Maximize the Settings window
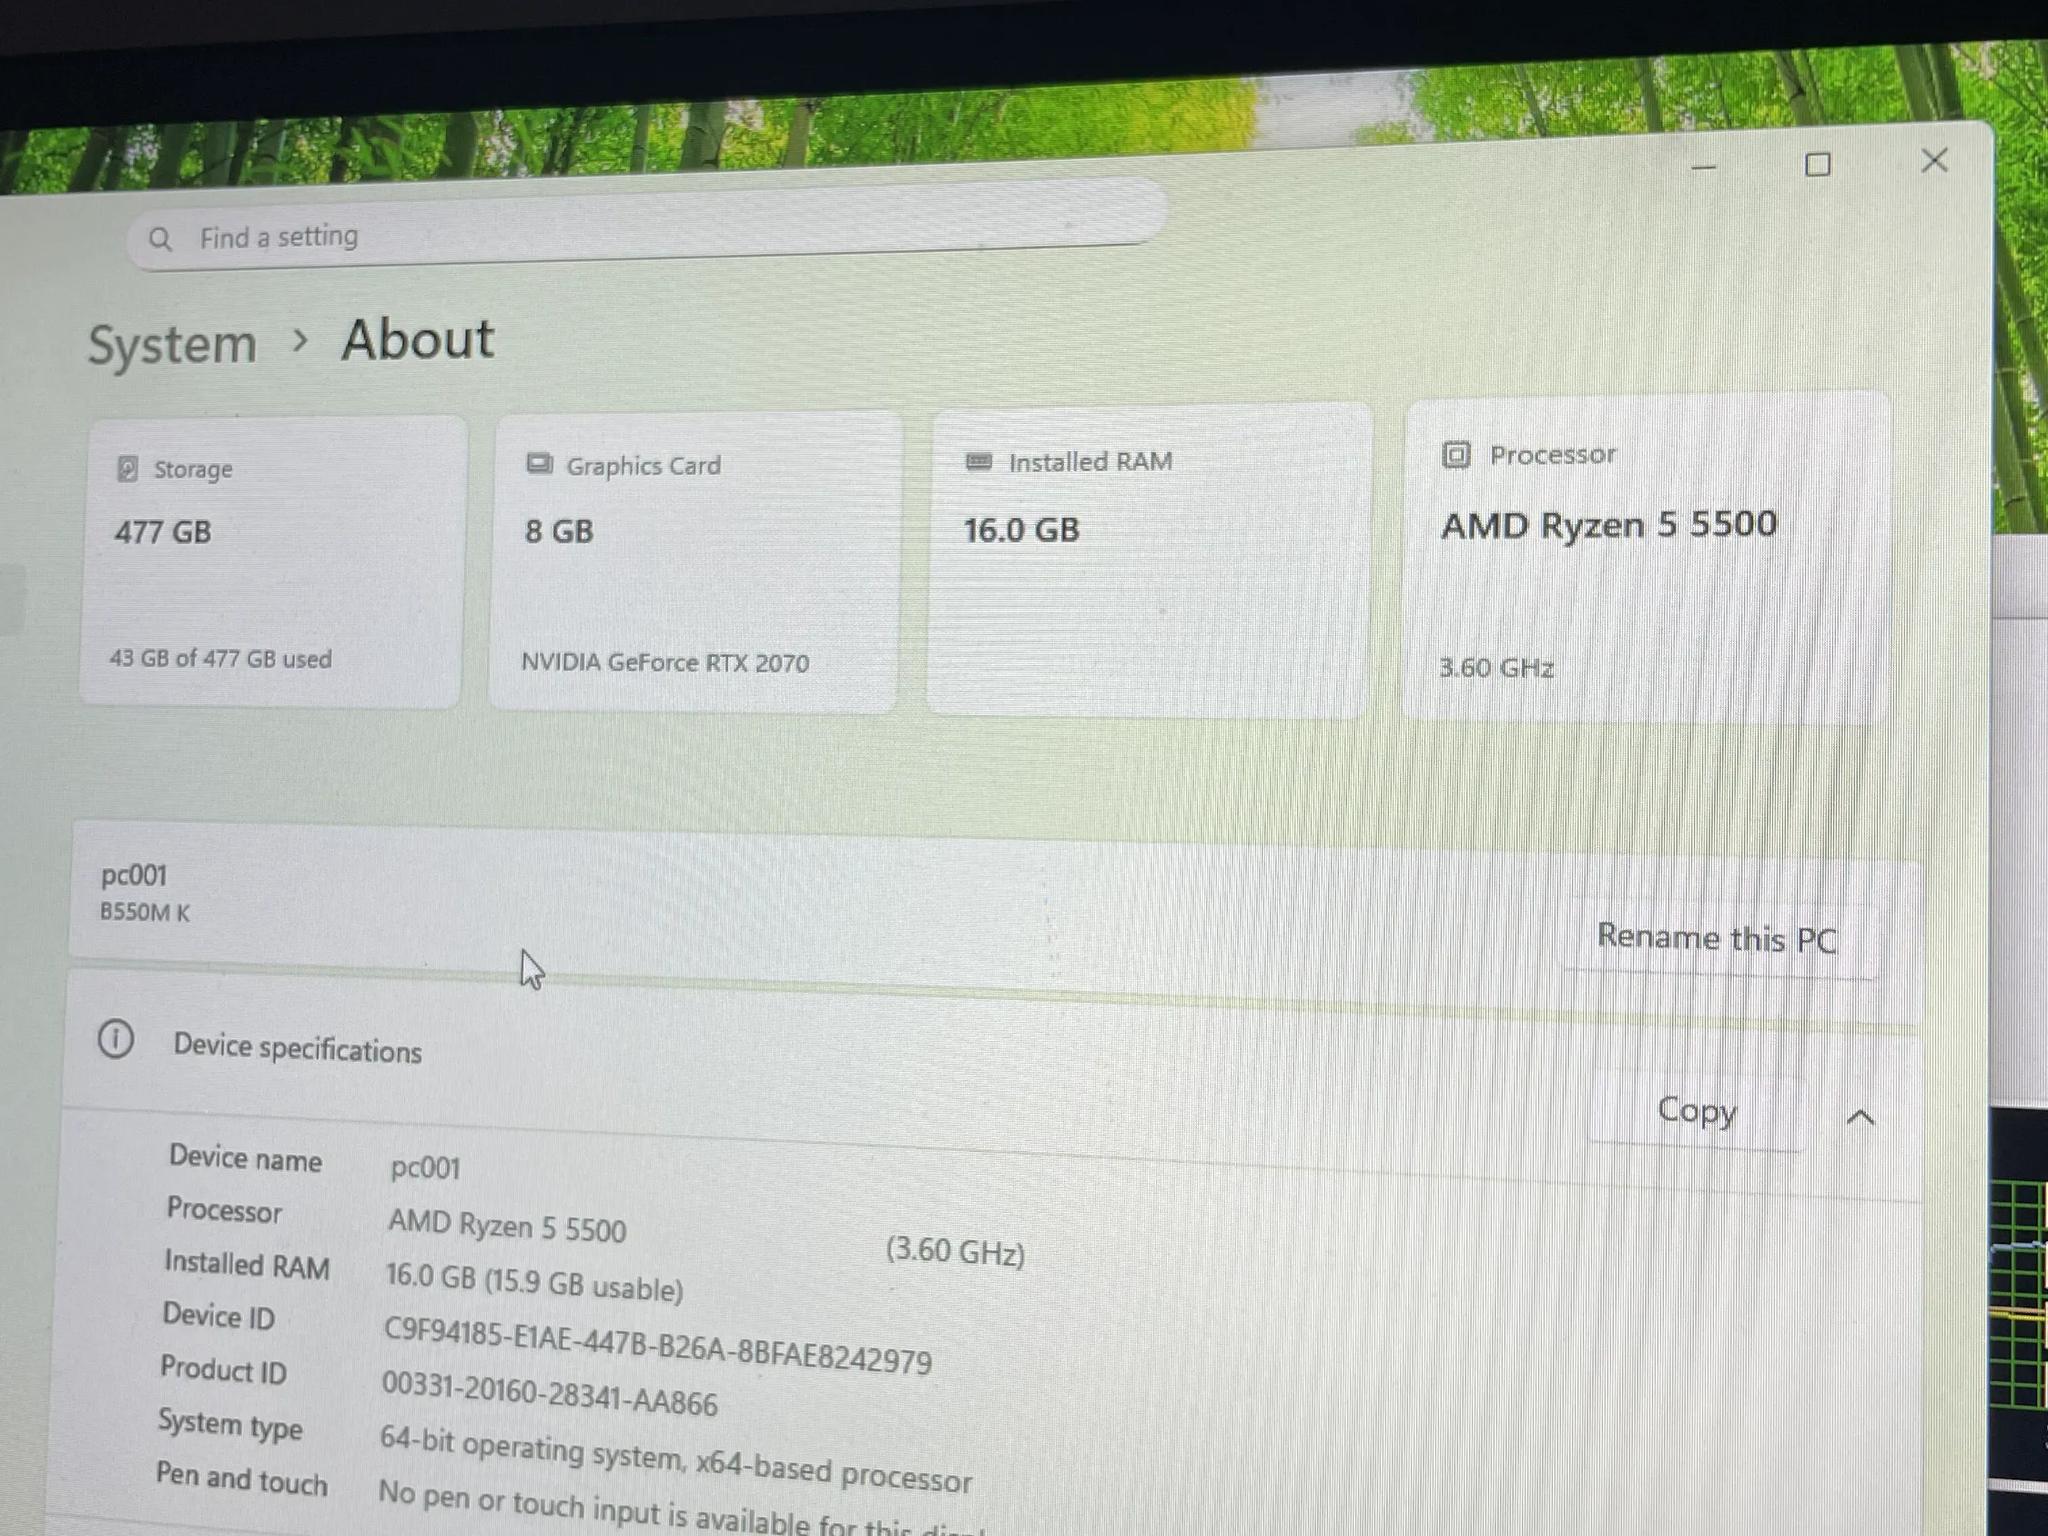The height and width of the screenshot is (1536, 2048). 1818,165
